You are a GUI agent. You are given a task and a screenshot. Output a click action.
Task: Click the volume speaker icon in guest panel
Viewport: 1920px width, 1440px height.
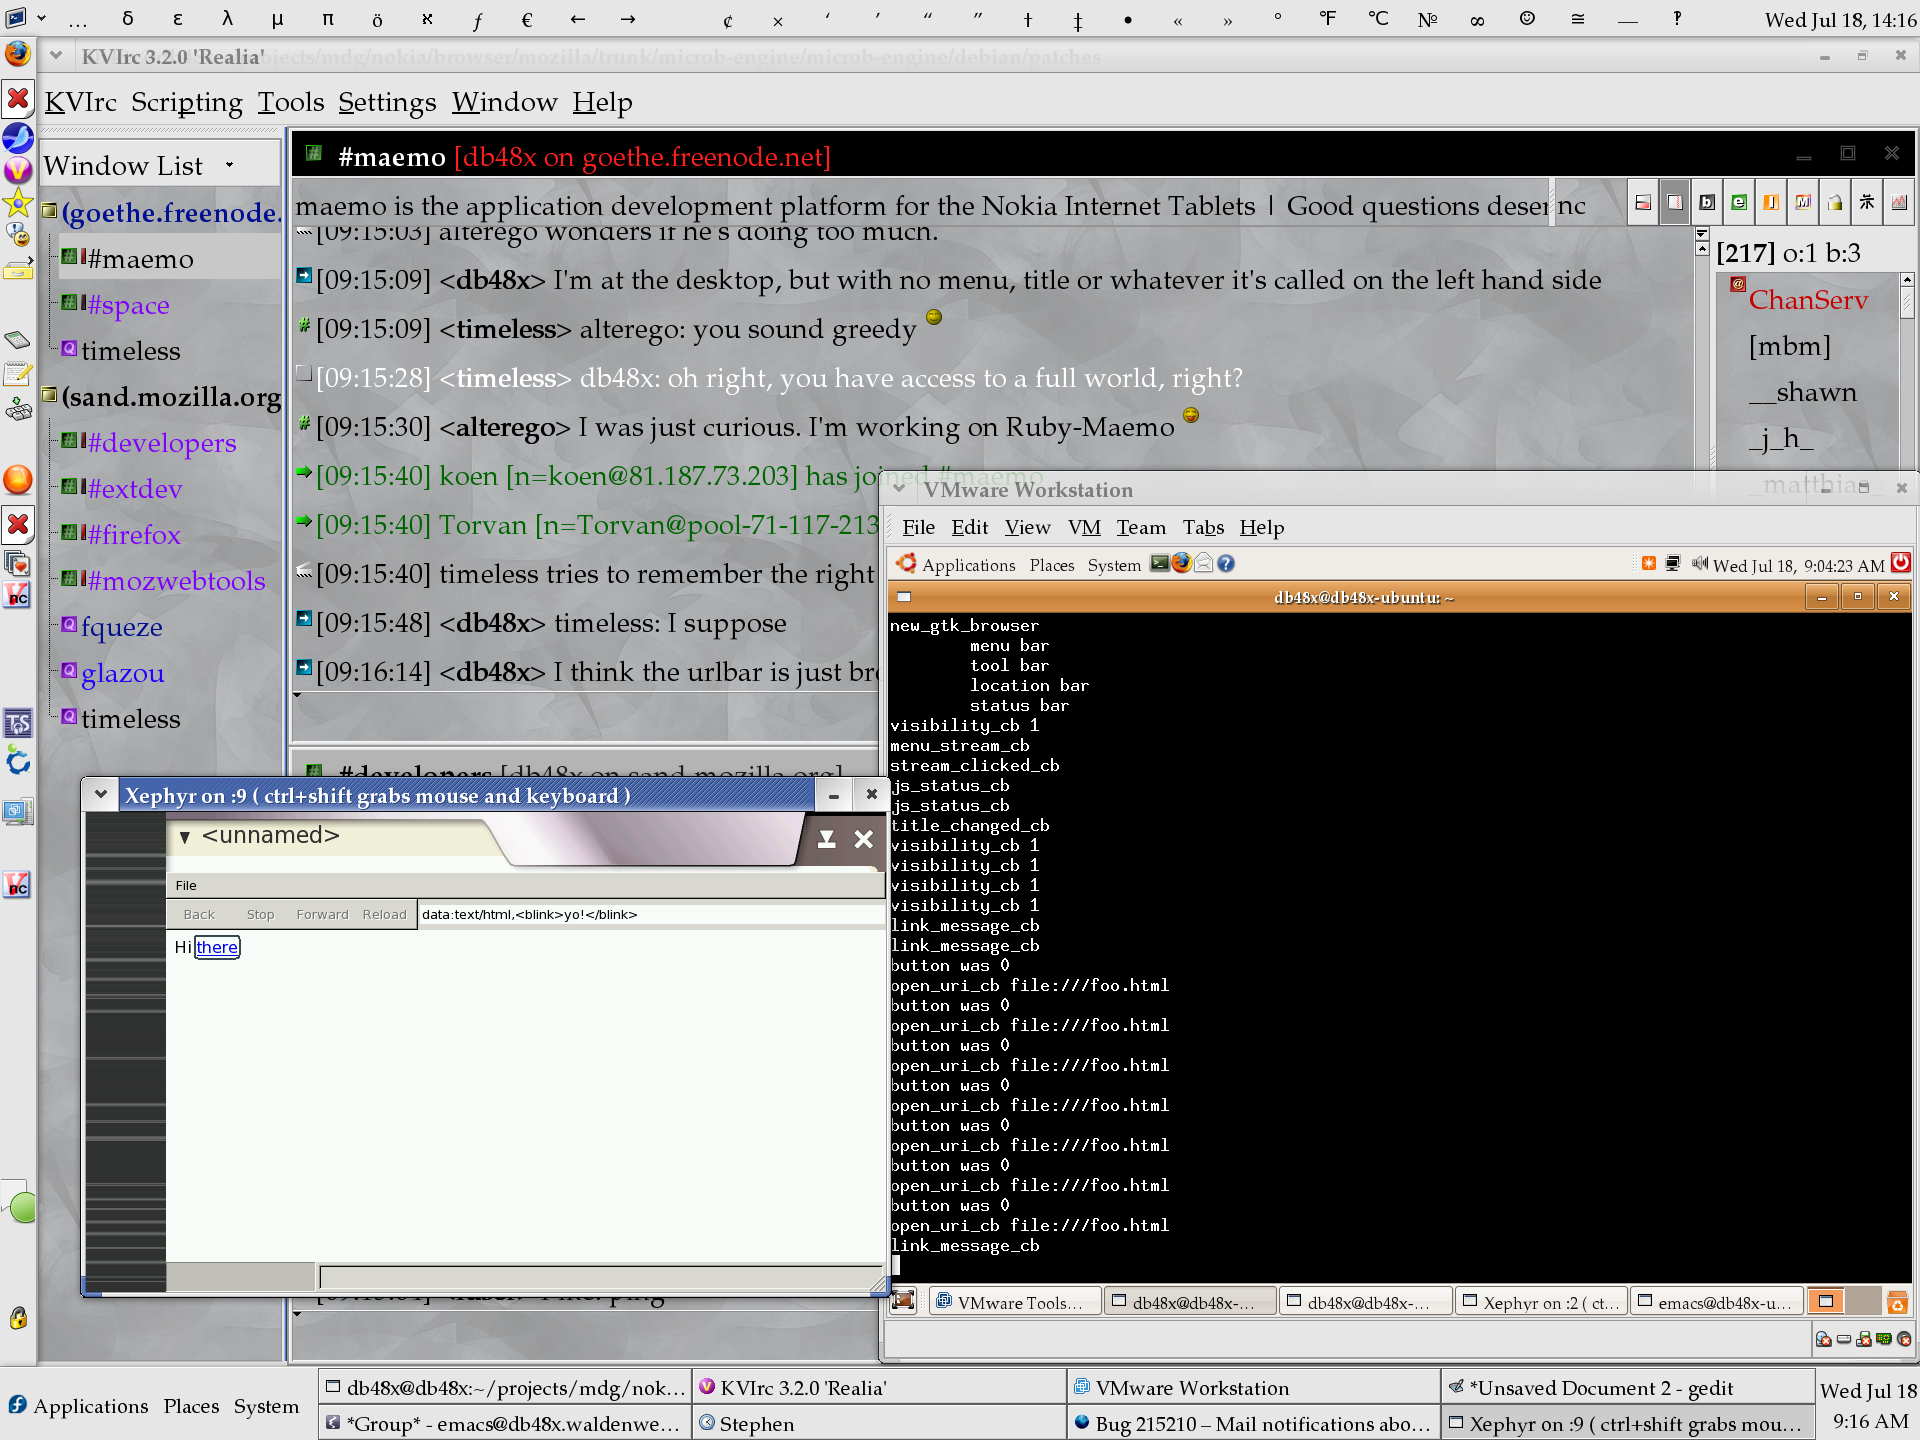point(1699,564)
